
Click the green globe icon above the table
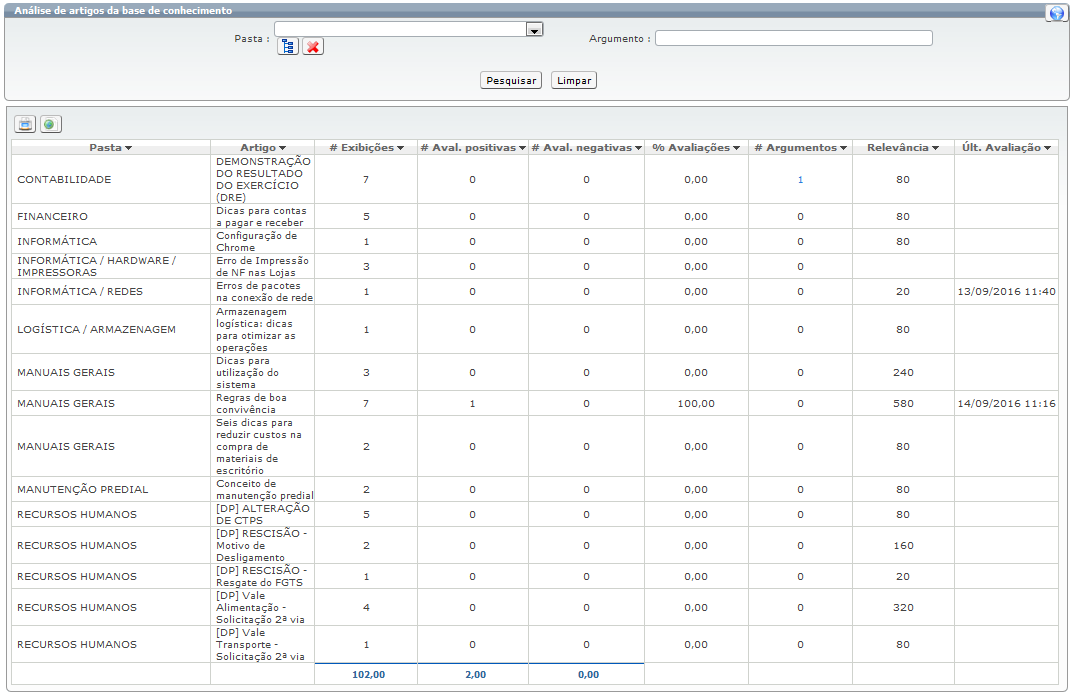pyautogui.click(x=50, y=124)
